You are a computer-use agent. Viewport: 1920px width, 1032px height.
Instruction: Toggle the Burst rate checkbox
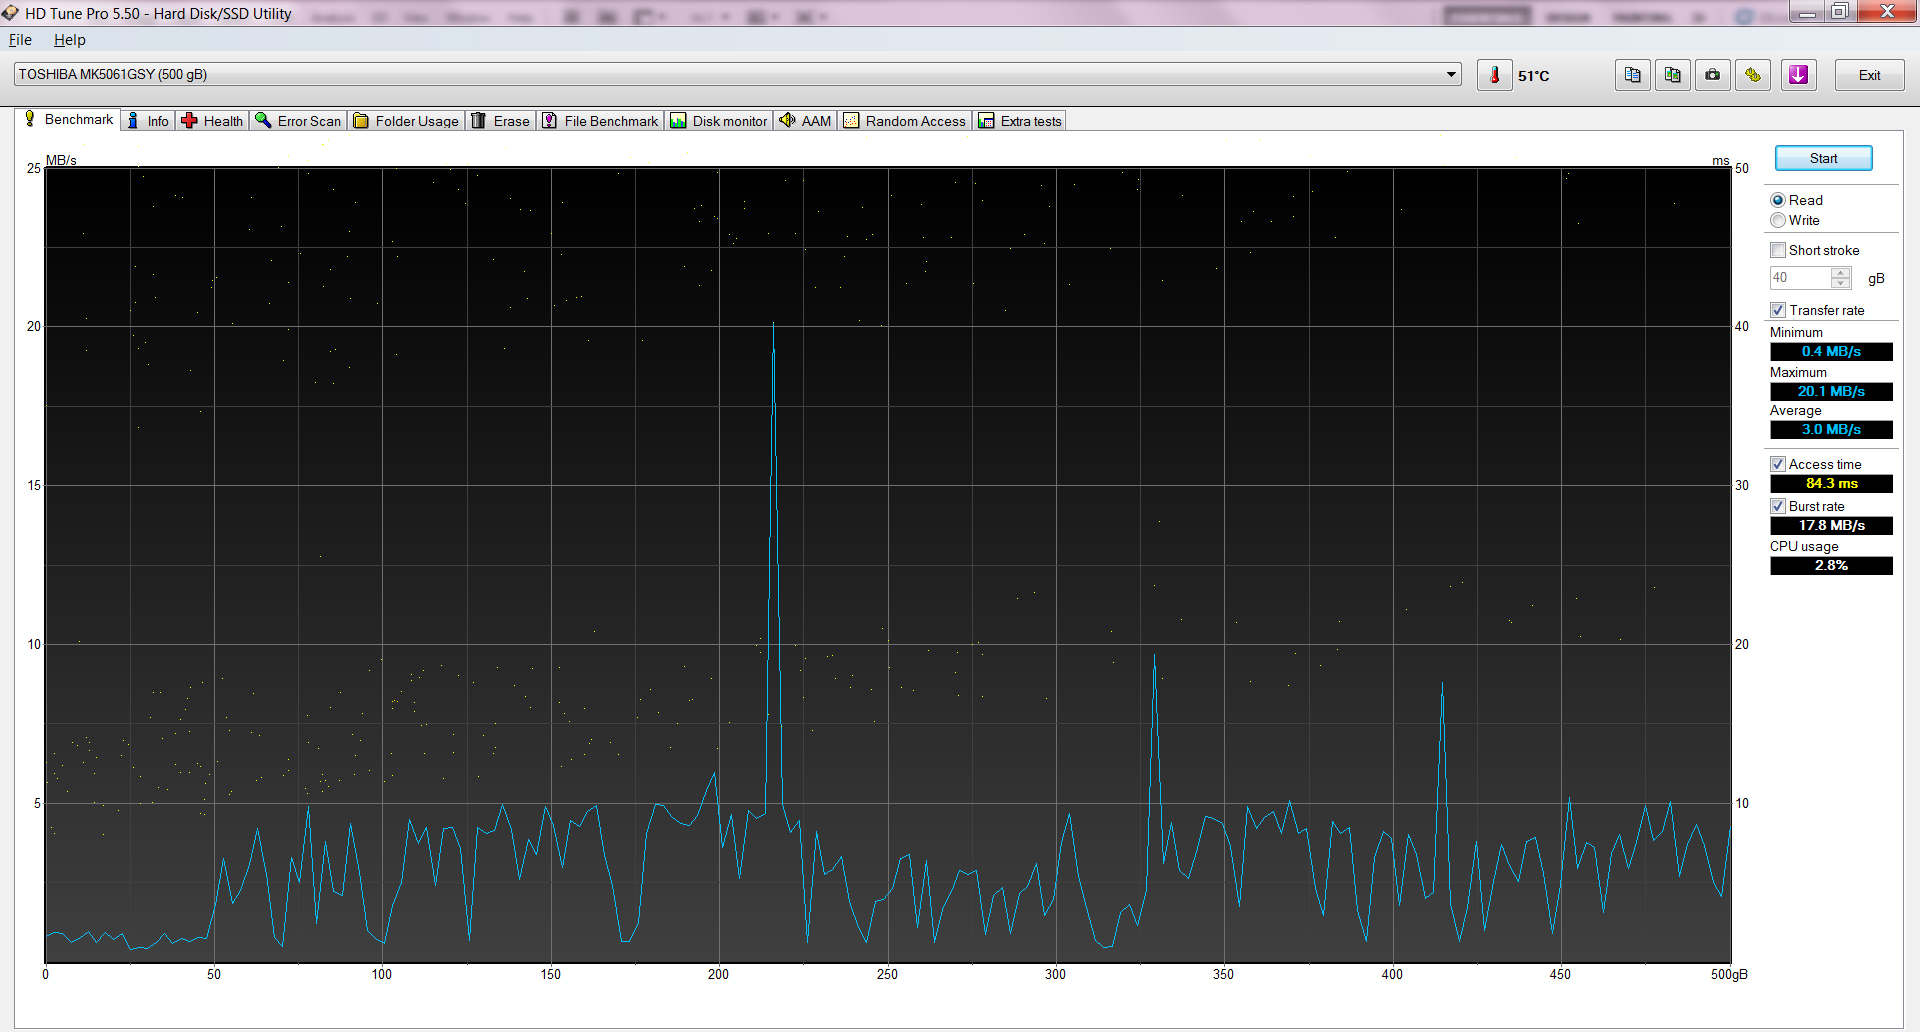(1778, 506)
